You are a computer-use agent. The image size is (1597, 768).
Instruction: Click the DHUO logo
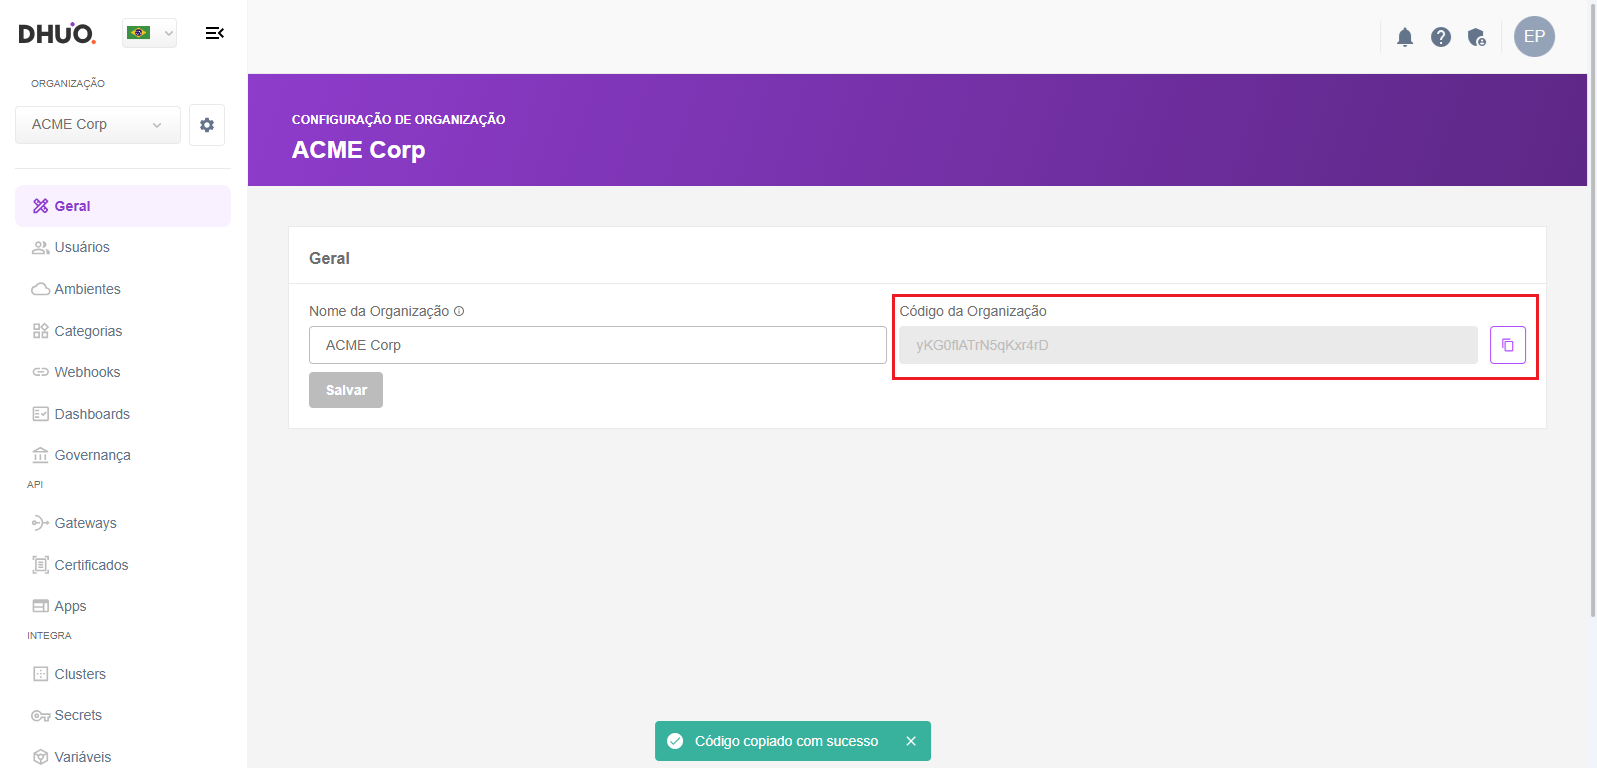point(57,33)
